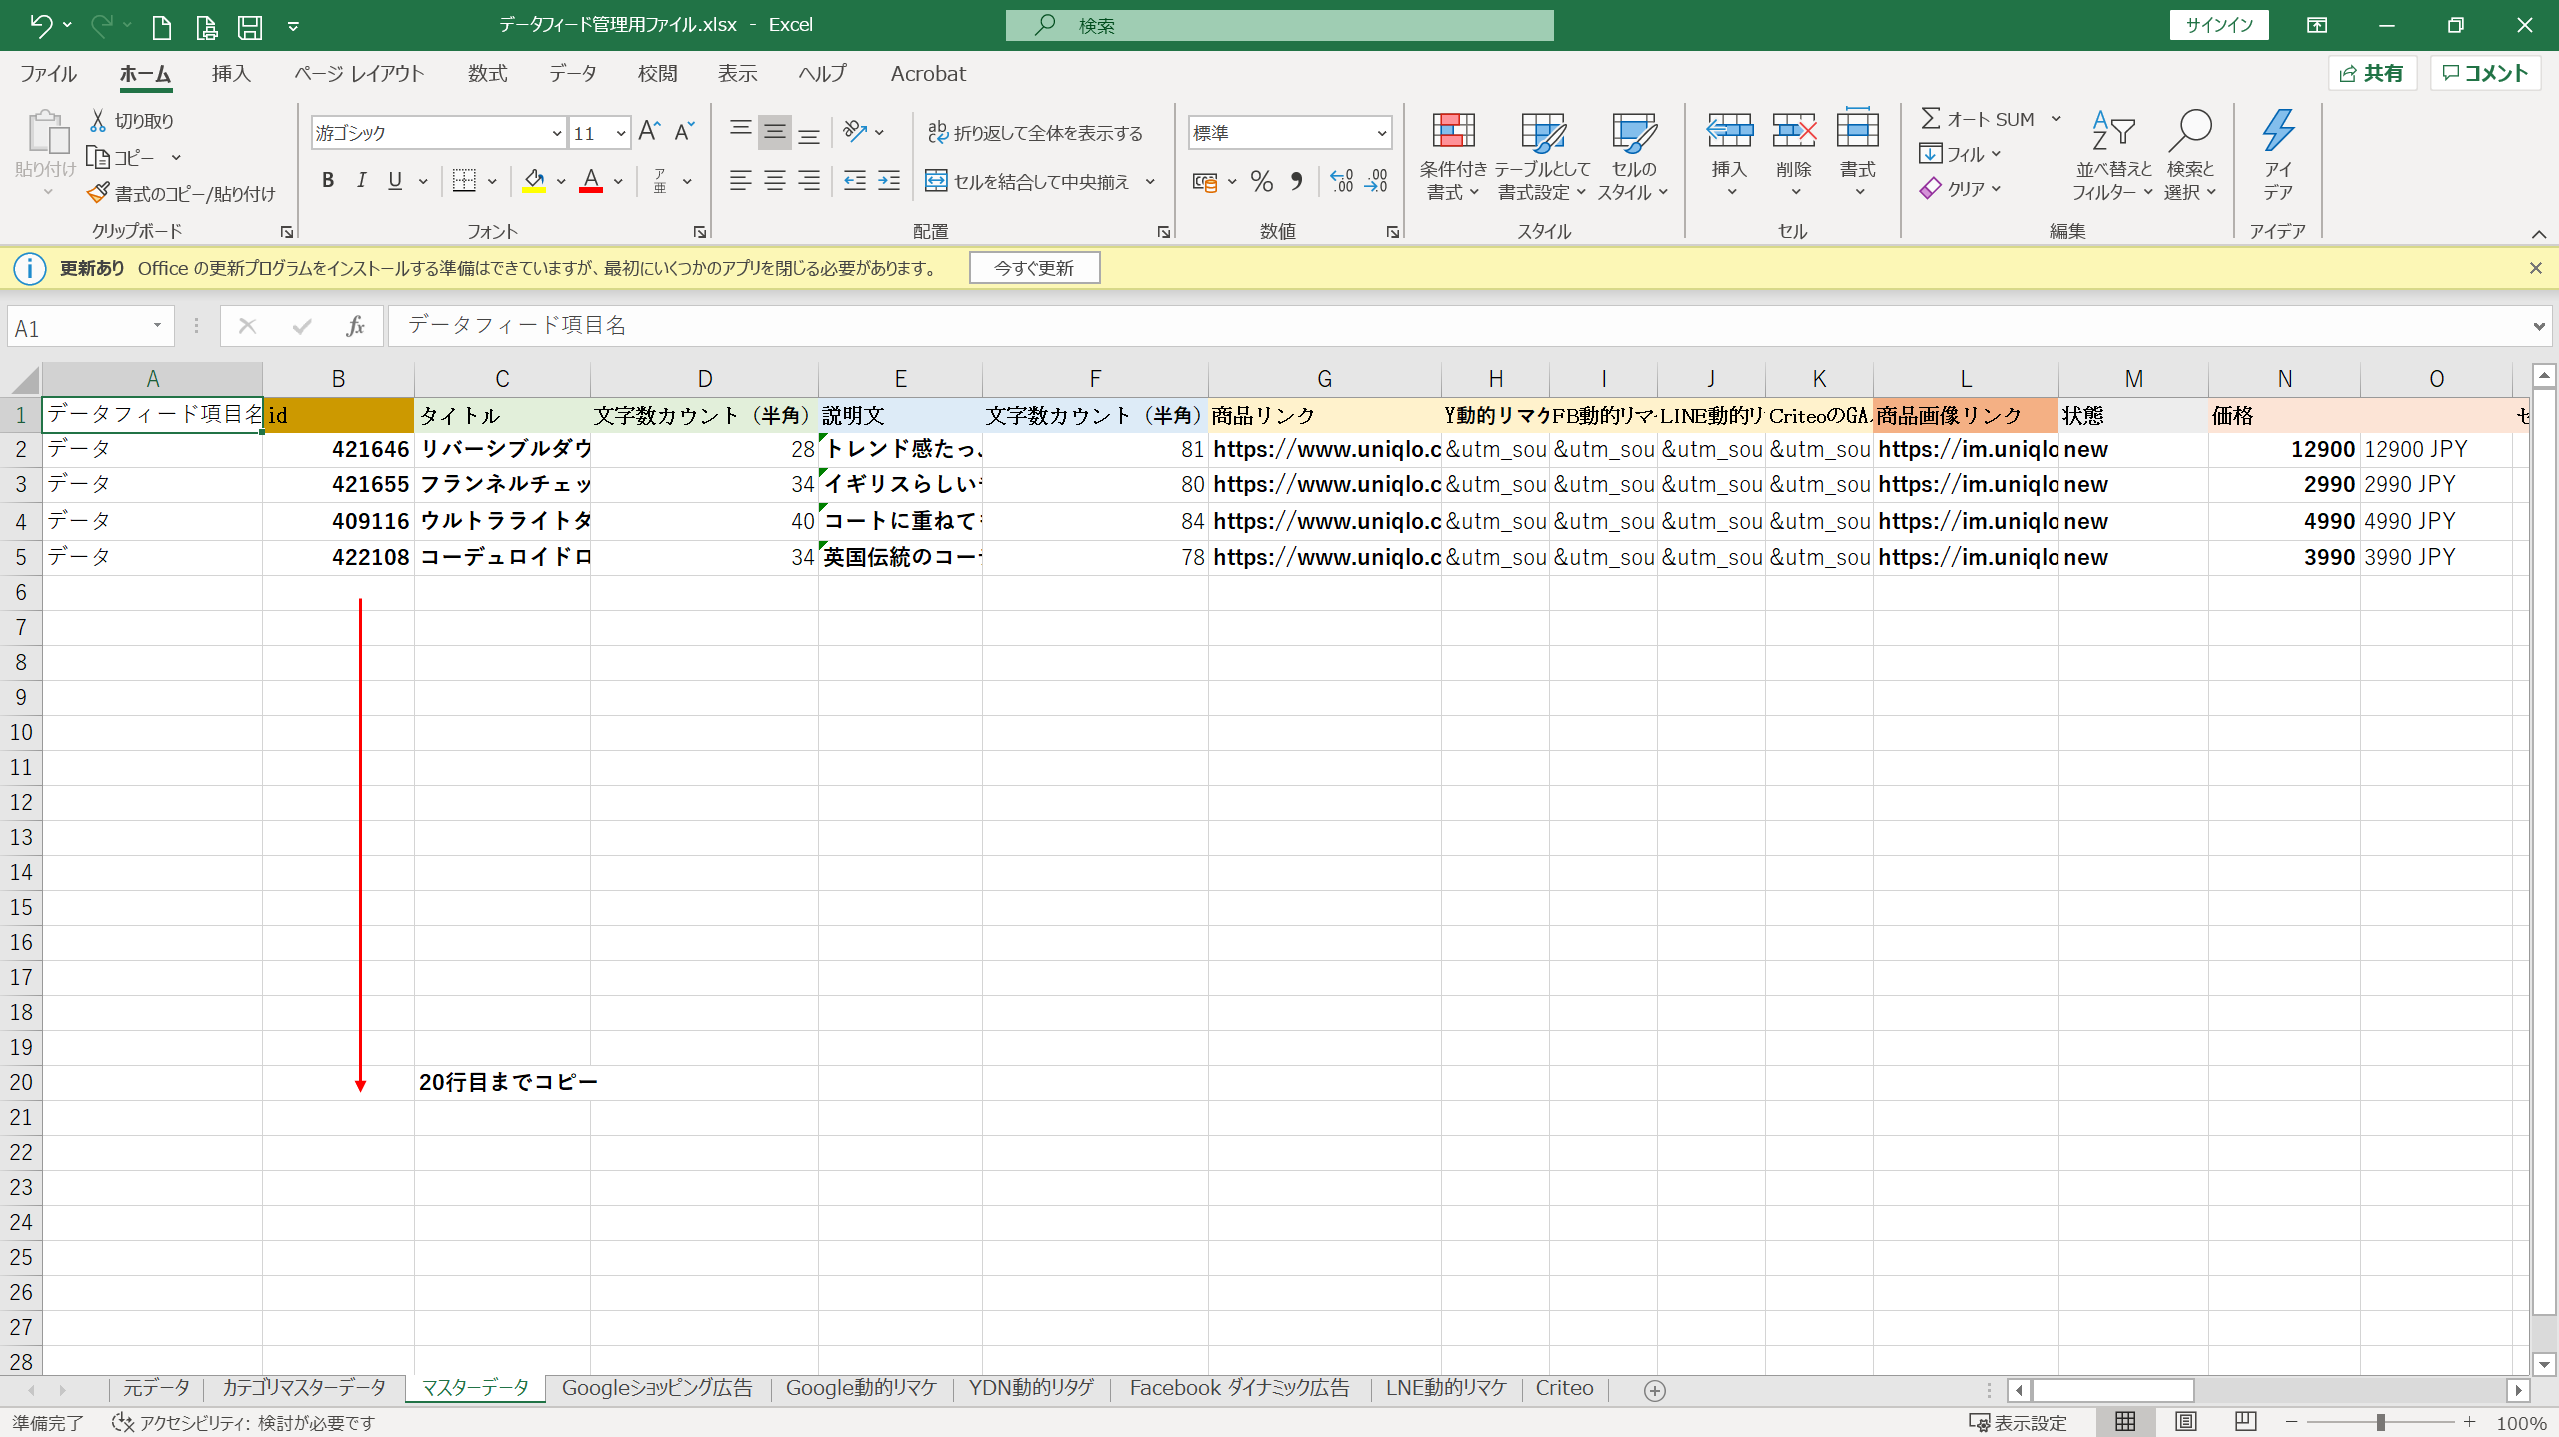The image size is (2559, 1437).
Task: Open the File (ファイル) menu
Action: coord(48,73)
